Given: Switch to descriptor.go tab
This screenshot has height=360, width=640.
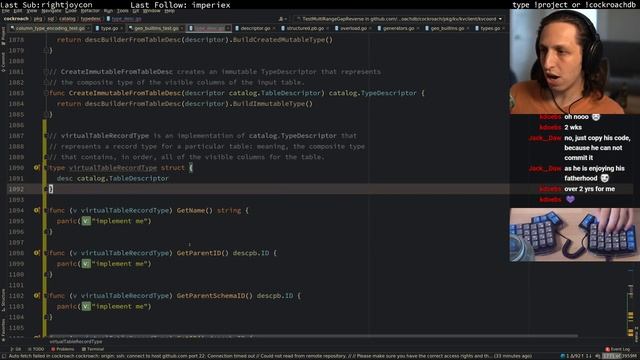Looking at the screenshot, I should click(255, 28).
